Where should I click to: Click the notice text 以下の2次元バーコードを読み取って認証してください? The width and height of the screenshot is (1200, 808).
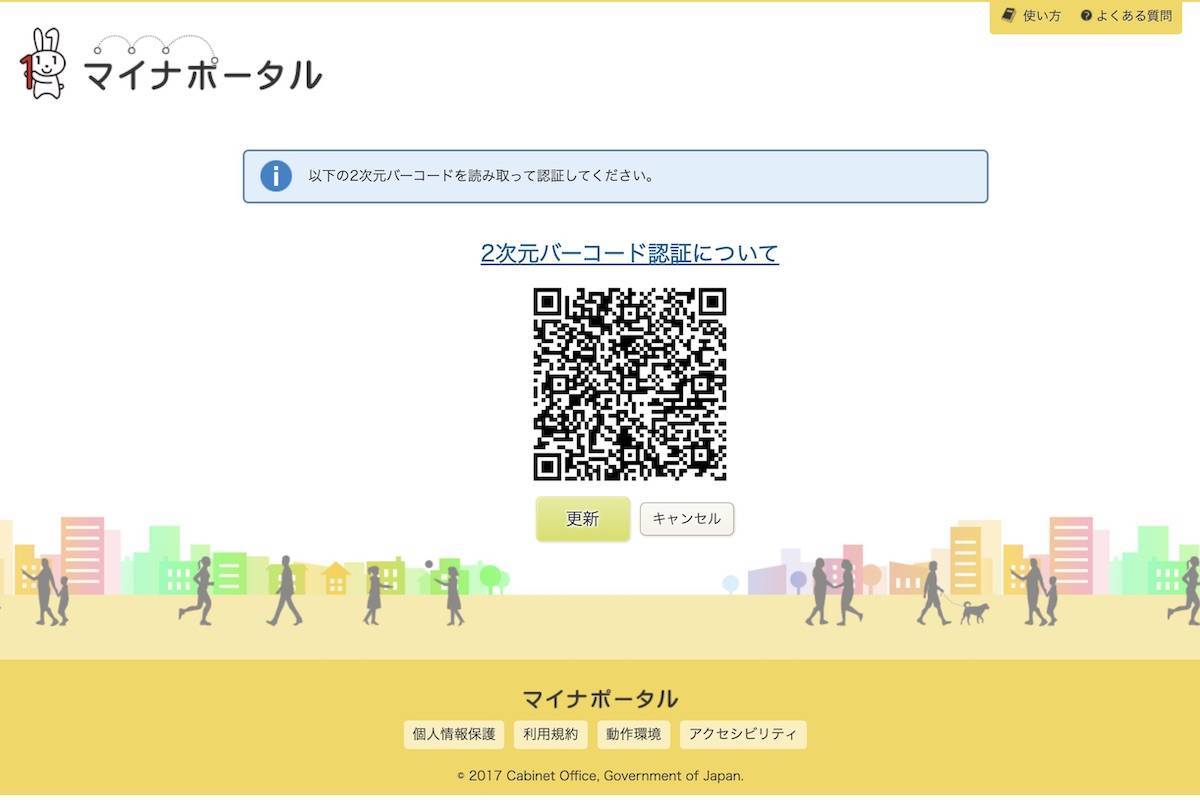pyautogui.click(x=481, y=177)
